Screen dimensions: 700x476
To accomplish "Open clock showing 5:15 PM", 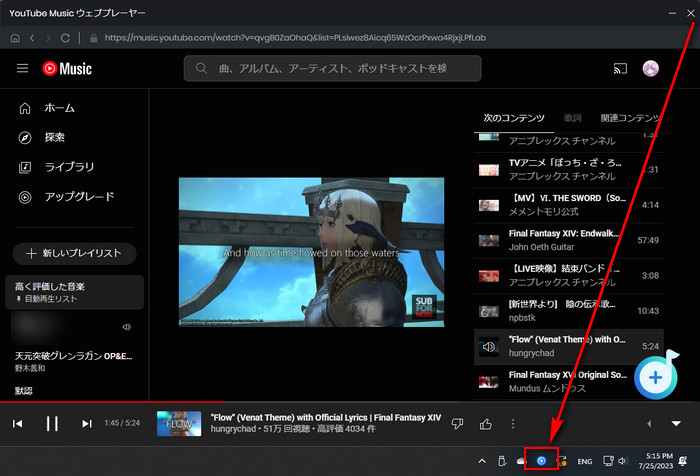I will click(x=655, y=461).
